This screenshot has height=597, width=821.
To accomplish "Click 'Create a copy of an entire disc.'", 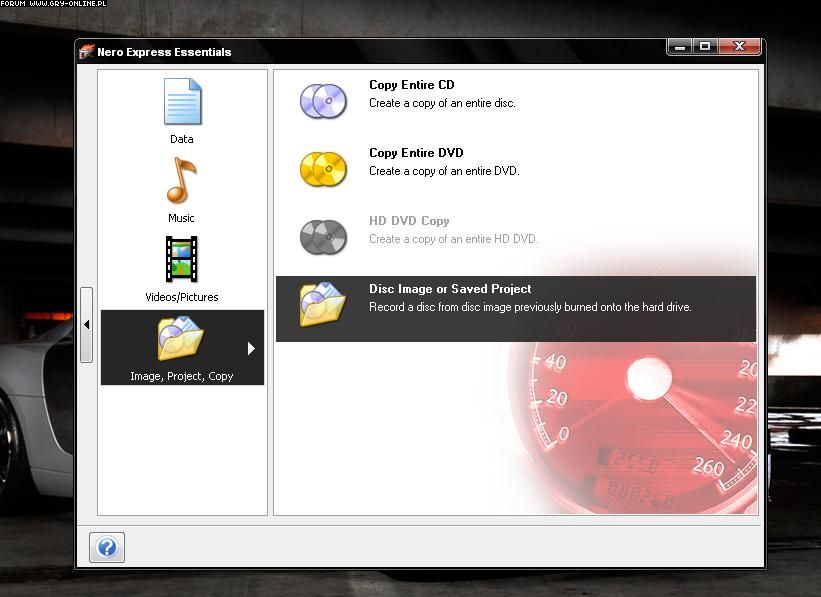I will point(442,103).
